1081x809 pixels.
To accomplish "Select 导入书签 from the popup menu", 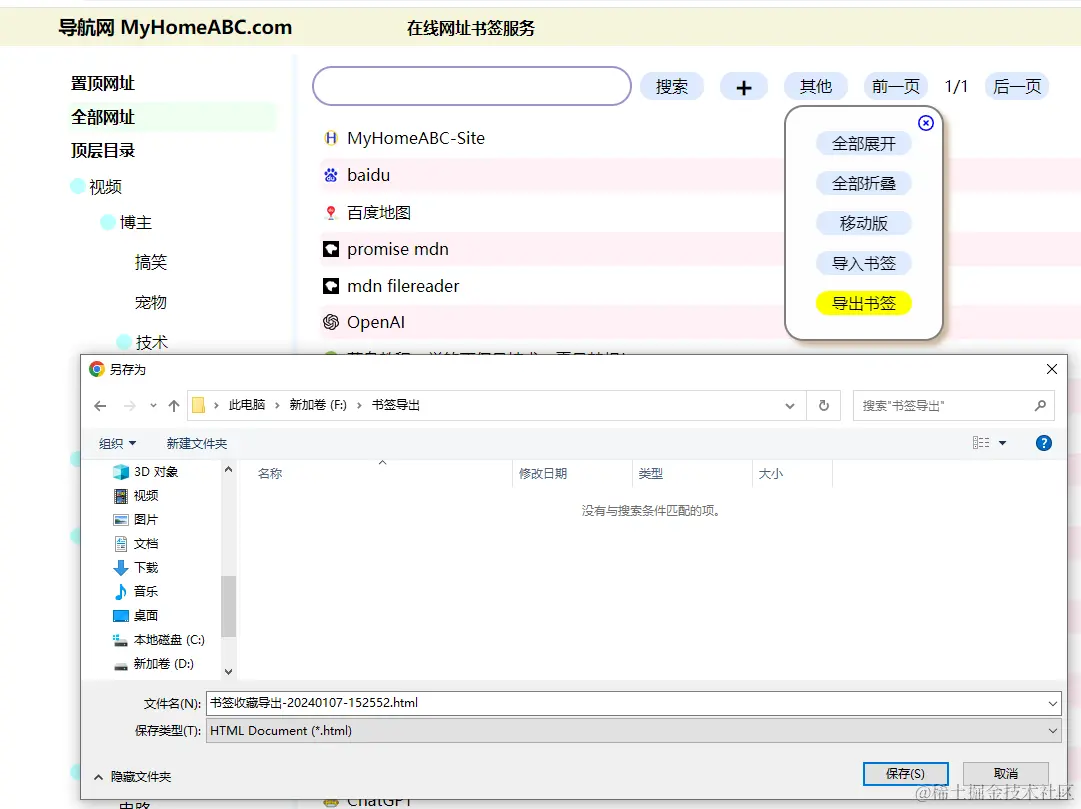I will click(863, 263).
